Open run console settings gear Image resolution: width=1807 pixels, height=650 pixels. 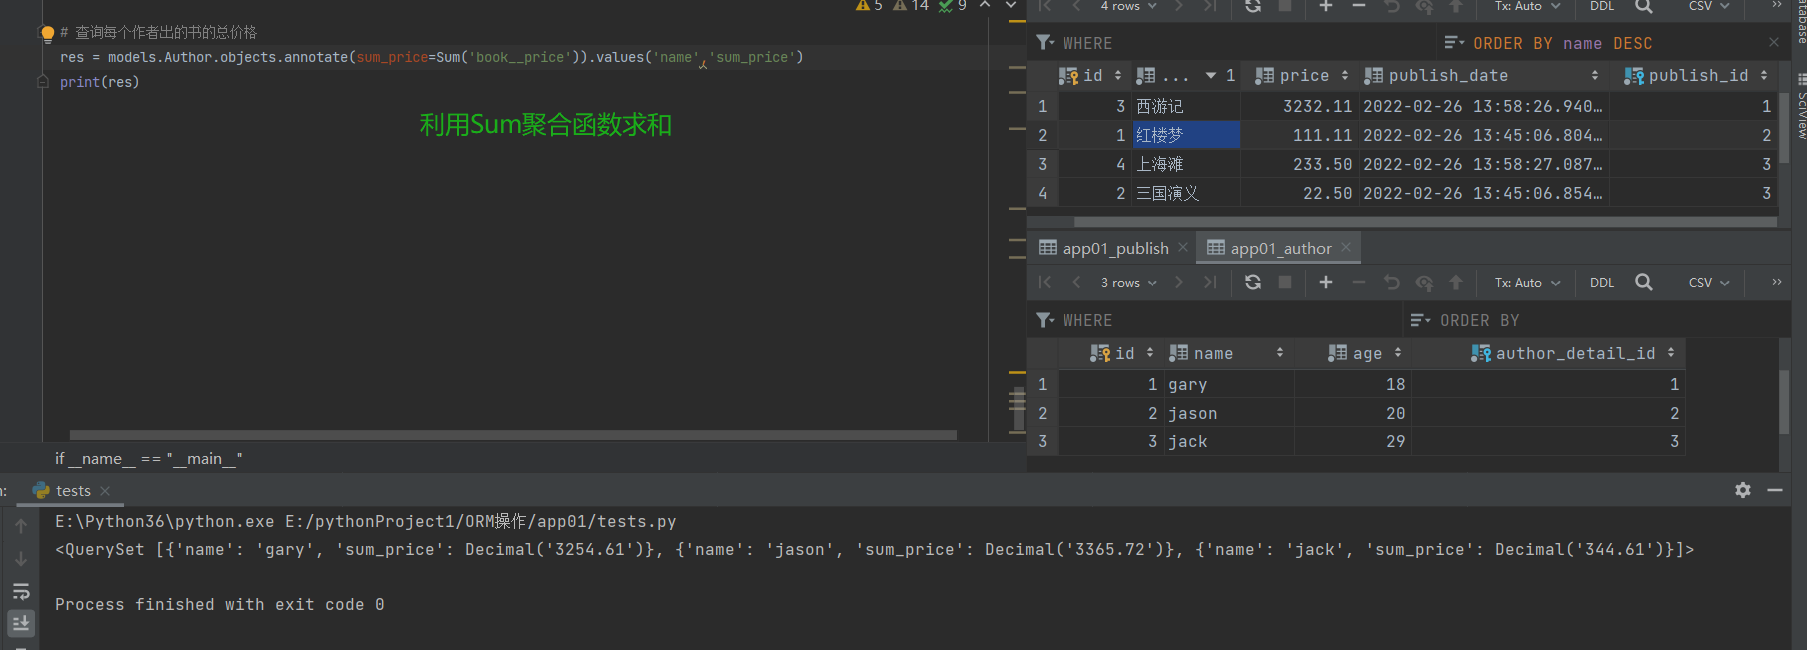[1743, 490]
